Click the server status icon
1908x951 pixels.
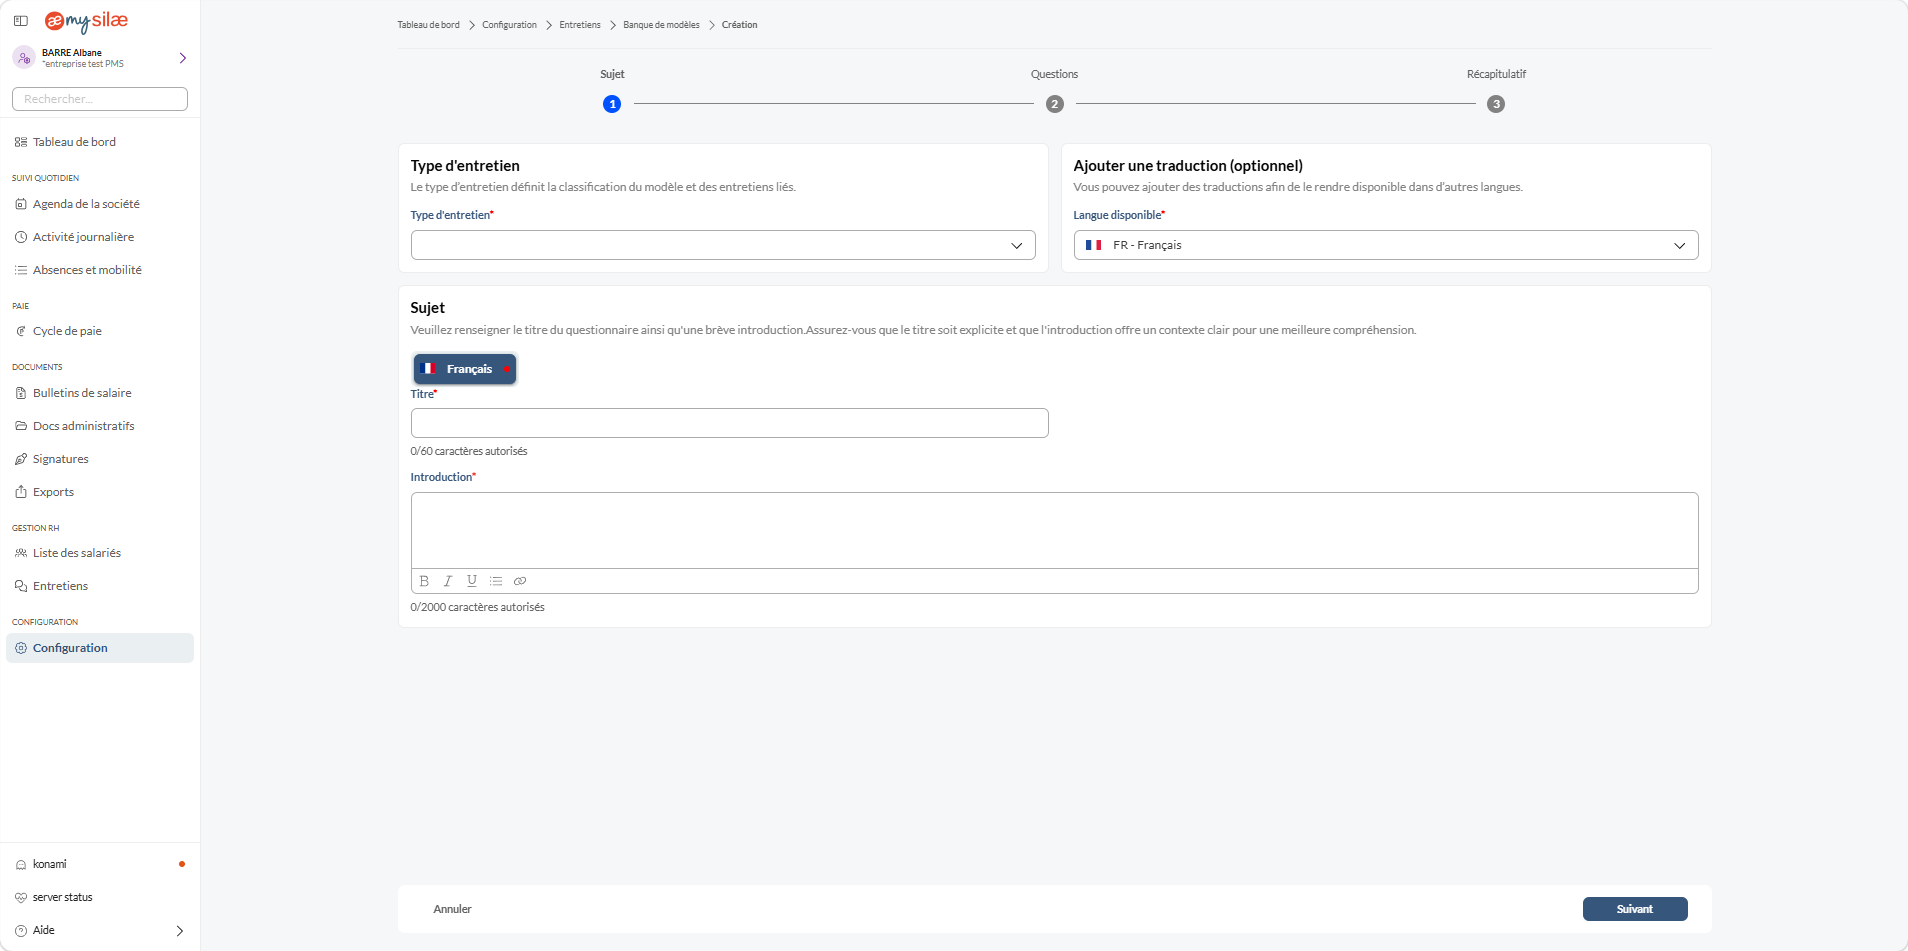21,897
